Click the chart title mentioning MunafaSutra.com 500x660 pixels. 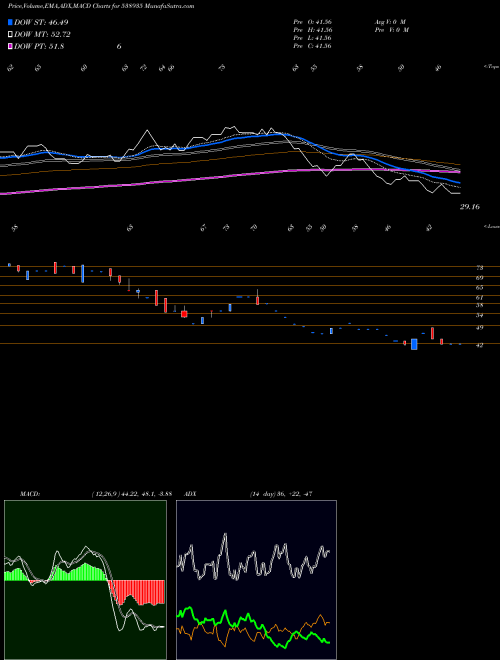pos(101,6)
